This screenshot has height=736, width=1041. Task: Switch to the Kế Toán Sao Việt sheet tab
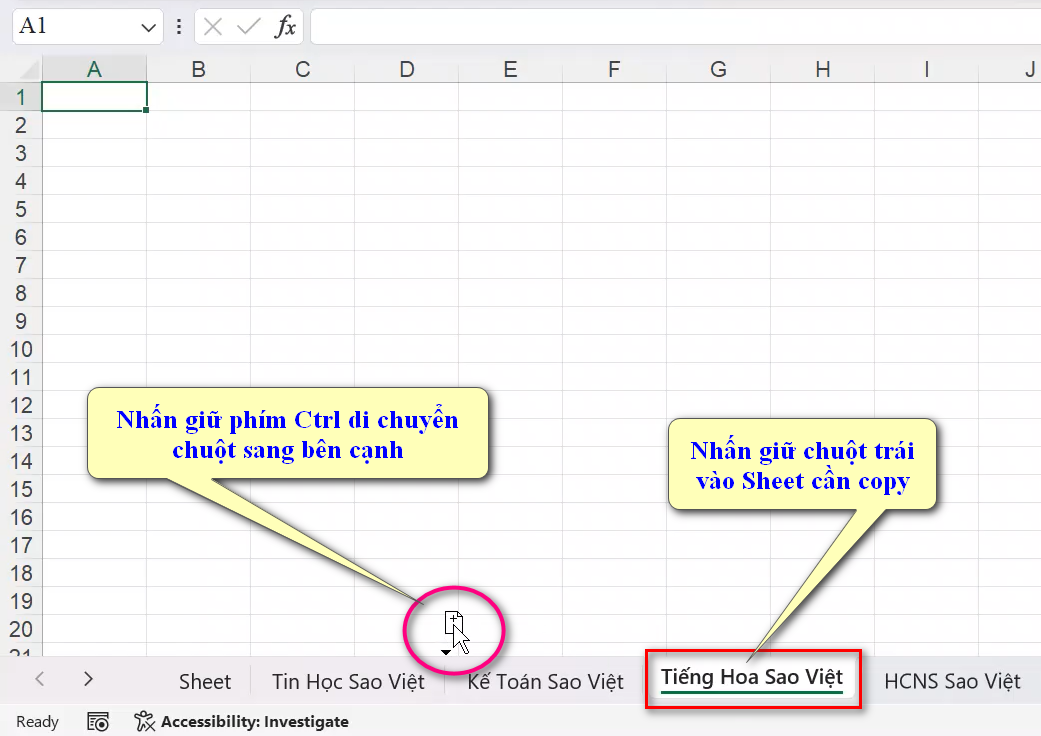(544, 679)
